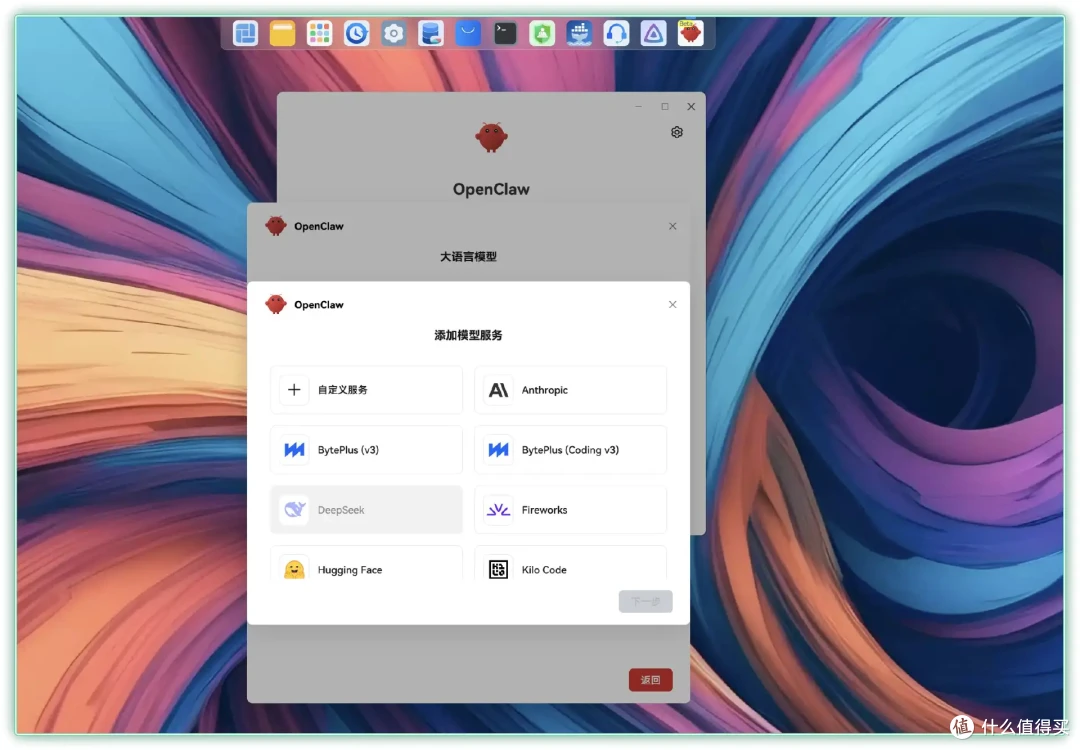Image resolution: width=1080 pixels, height=750 pixels.
Task: Click the 大语言模型 heading text
Action: tap(468, 257)
